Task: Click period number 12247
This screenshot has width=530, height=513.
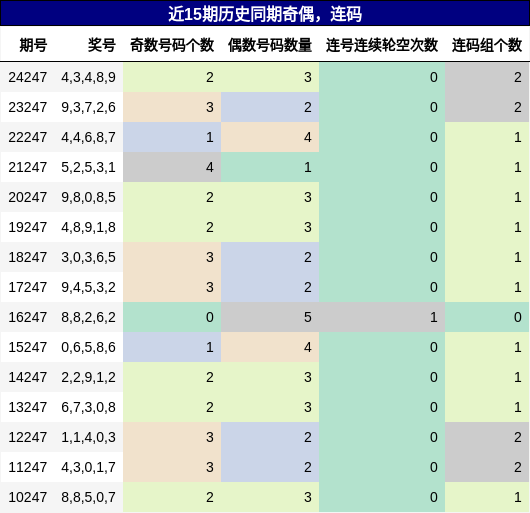Action: click(28, 437)
